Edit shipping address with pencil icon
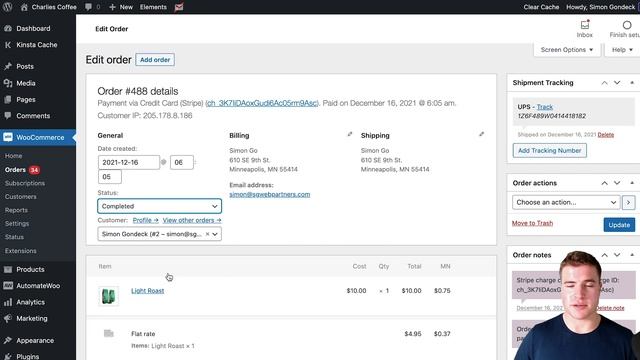The image size is (640, 360). pyautogui.click(x=482, y=134)
